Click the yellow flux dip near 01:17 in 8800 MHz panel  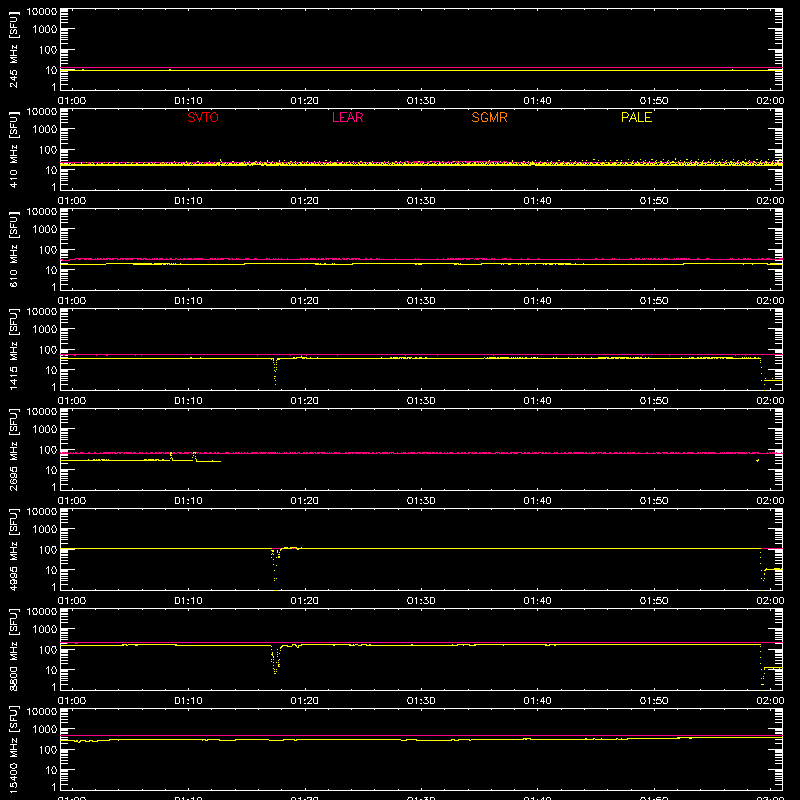pyautogui.click(x=276, y=660)
